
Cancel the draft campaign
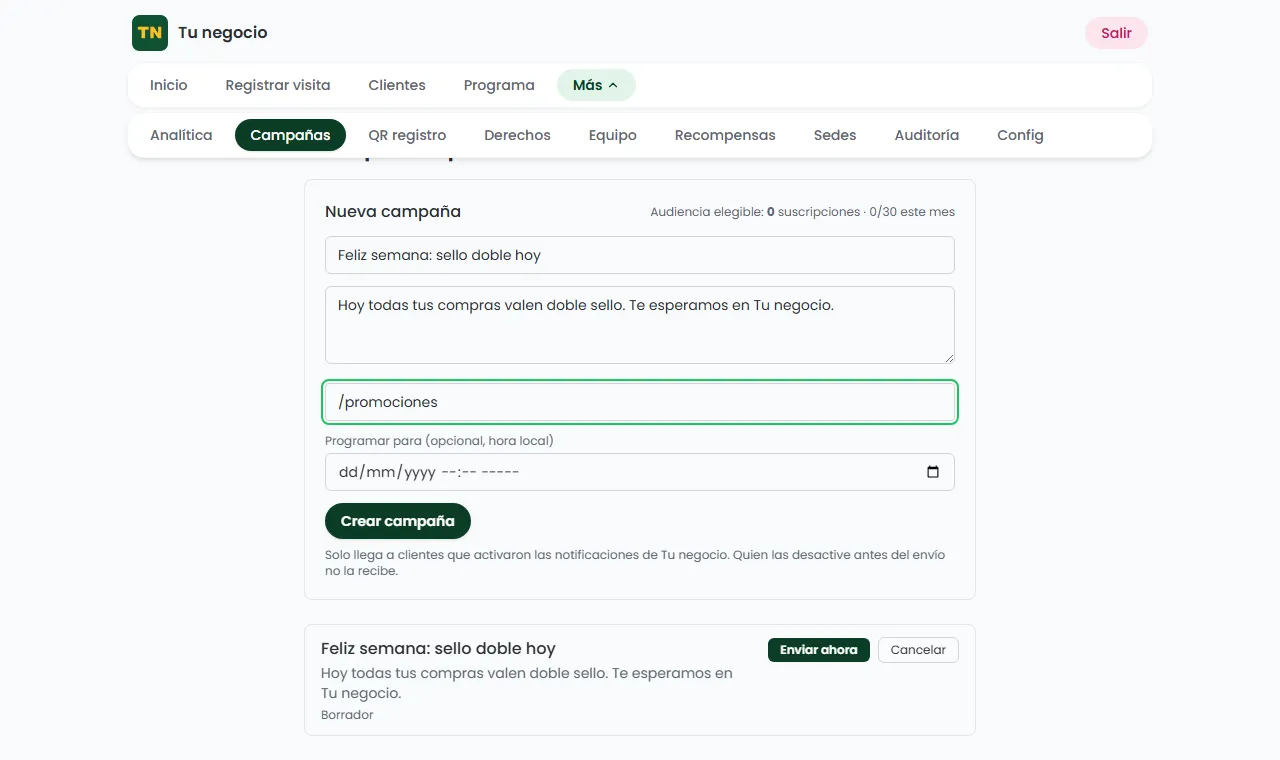[918, 650]
